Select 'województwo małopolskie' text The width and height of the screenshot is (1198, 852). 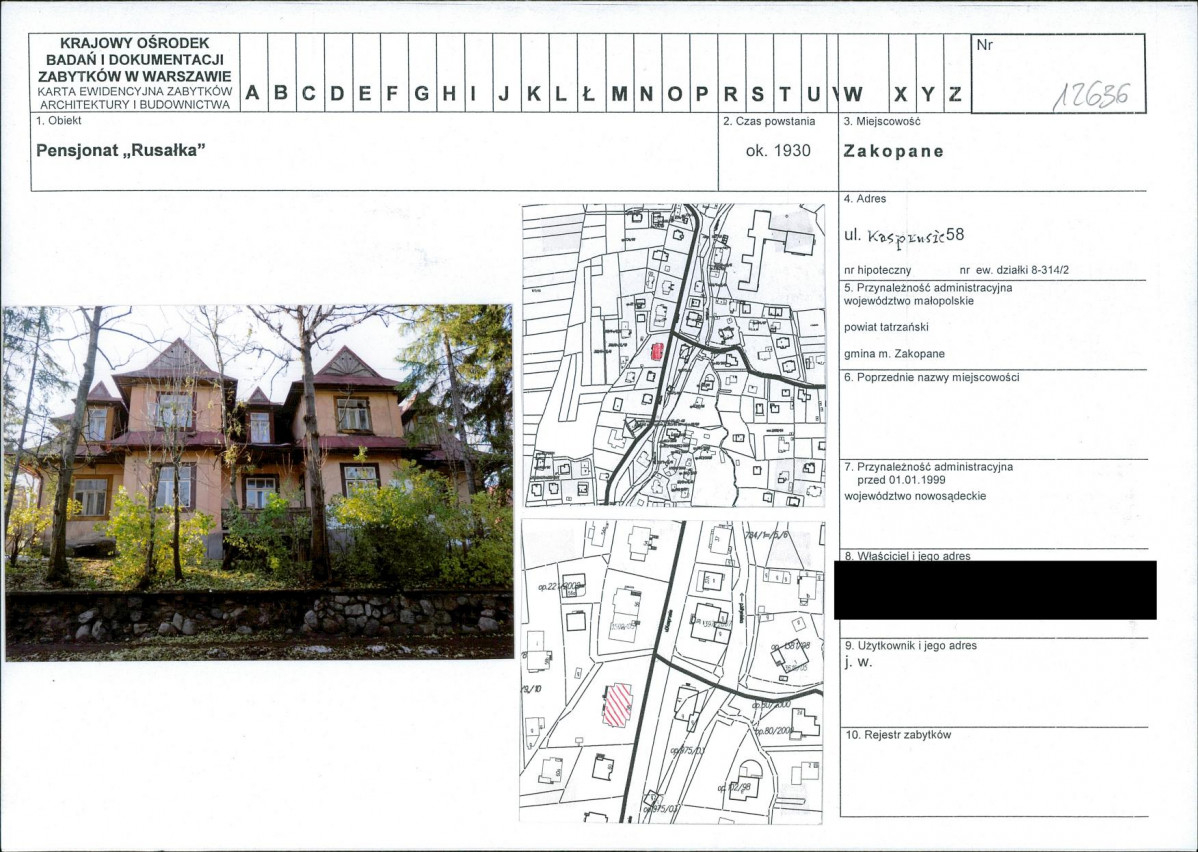(908, 300)
